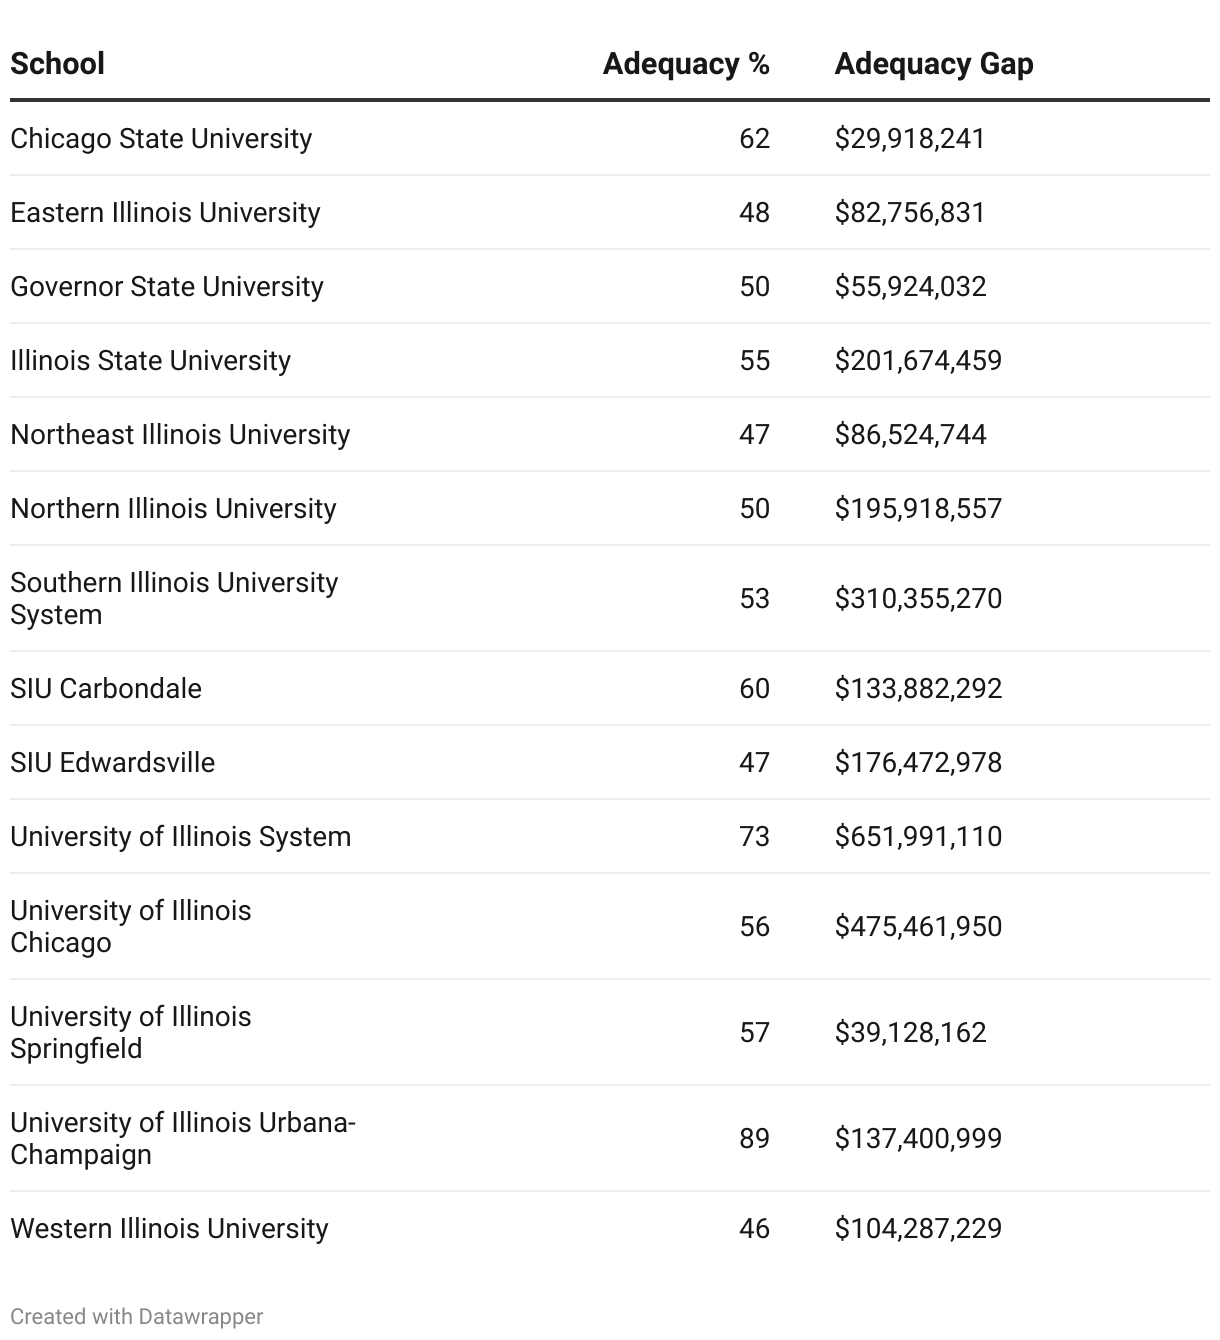The width and height of the screenshot is (1220, 1340).
Task: Click the Illinois State University name
Action: tap(151, 360)
